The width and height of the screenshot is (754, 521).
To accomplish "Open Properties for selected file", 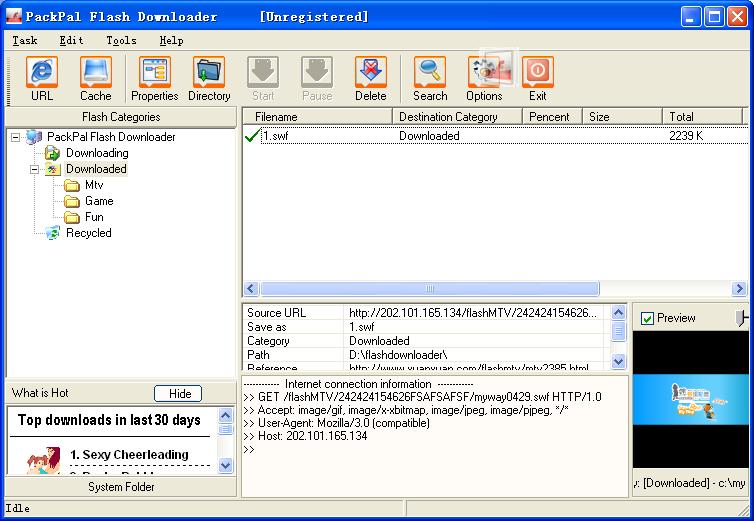I will 154,79.
